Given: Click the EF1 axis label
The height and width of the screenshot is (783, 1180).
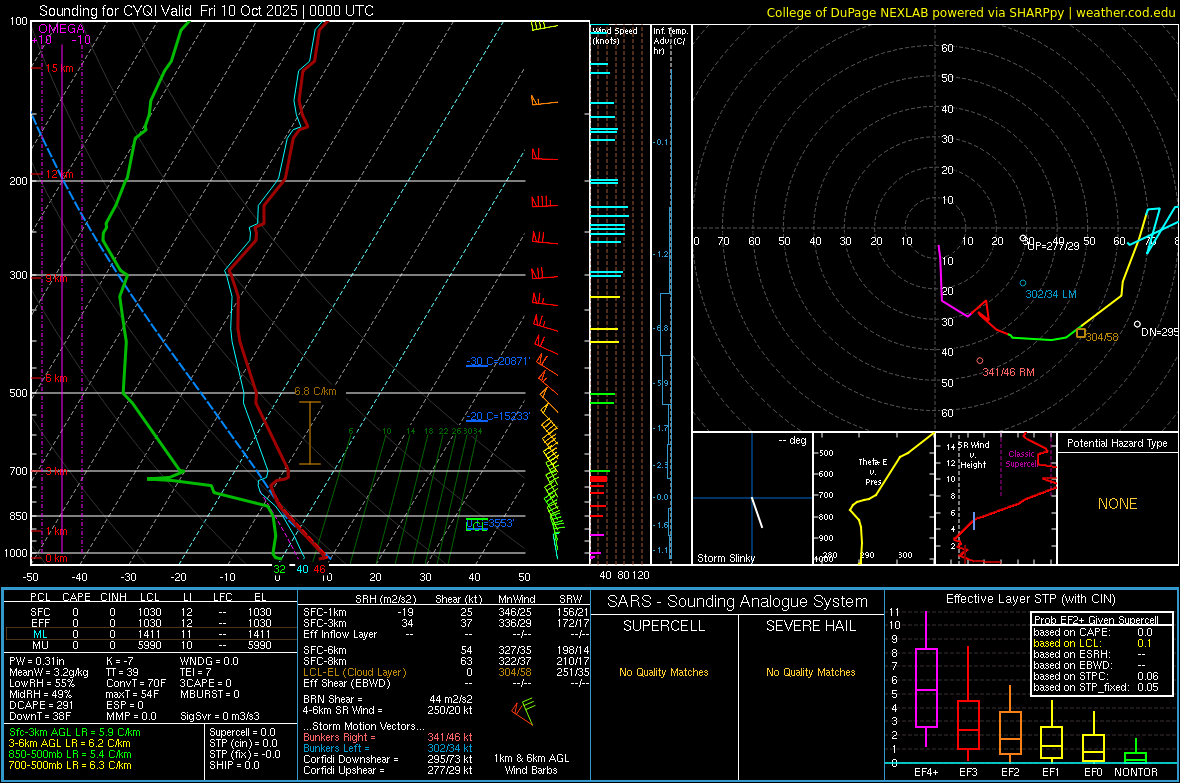Looking at the screenshot, I should click(x=1051, y=772).
